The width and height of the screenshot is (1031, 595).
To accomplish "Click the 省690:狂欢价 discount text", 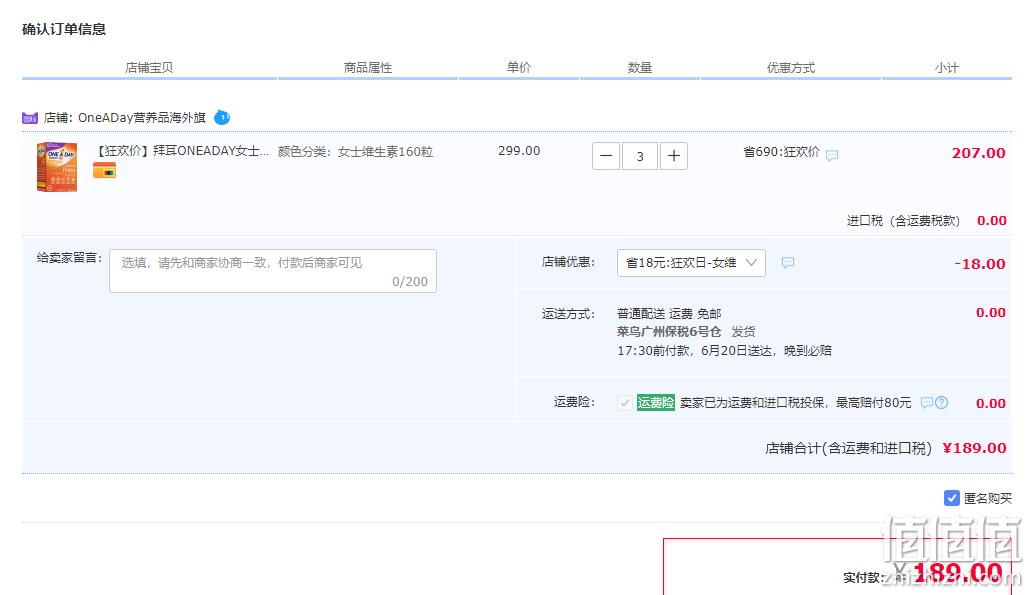I will pyautogui.click(x=781, y=152).
